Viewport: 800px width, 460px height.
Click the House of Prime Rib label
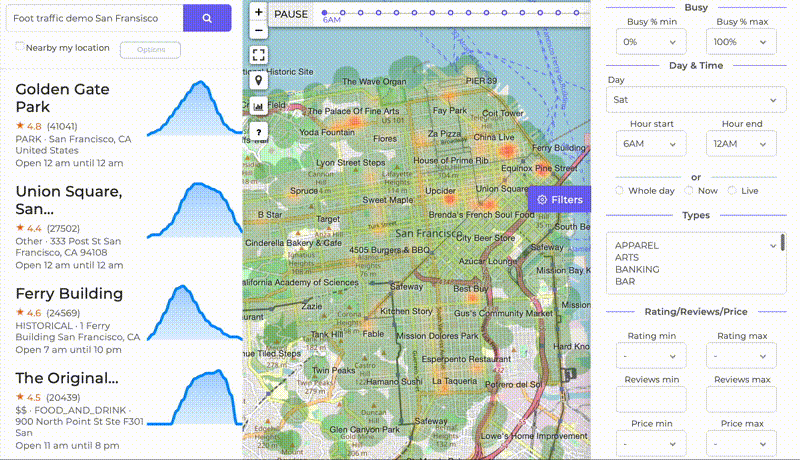click(x=451, y=160)
